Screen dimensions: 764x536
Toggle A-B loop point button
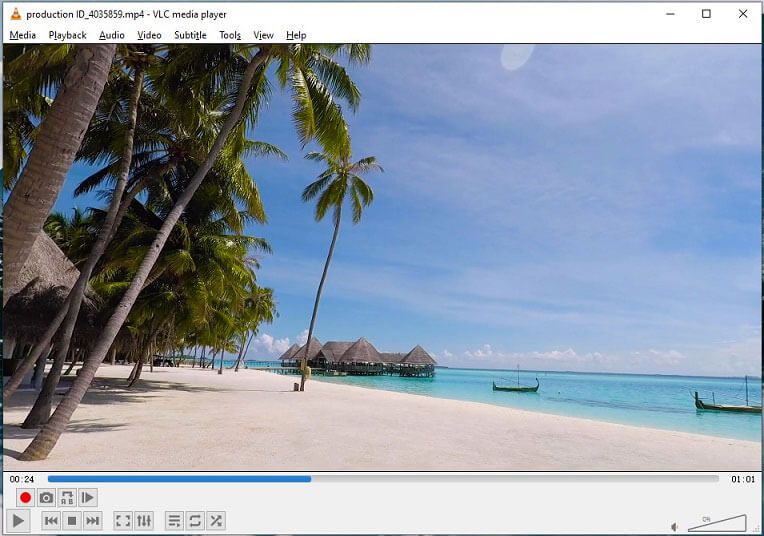pos(67,498)
